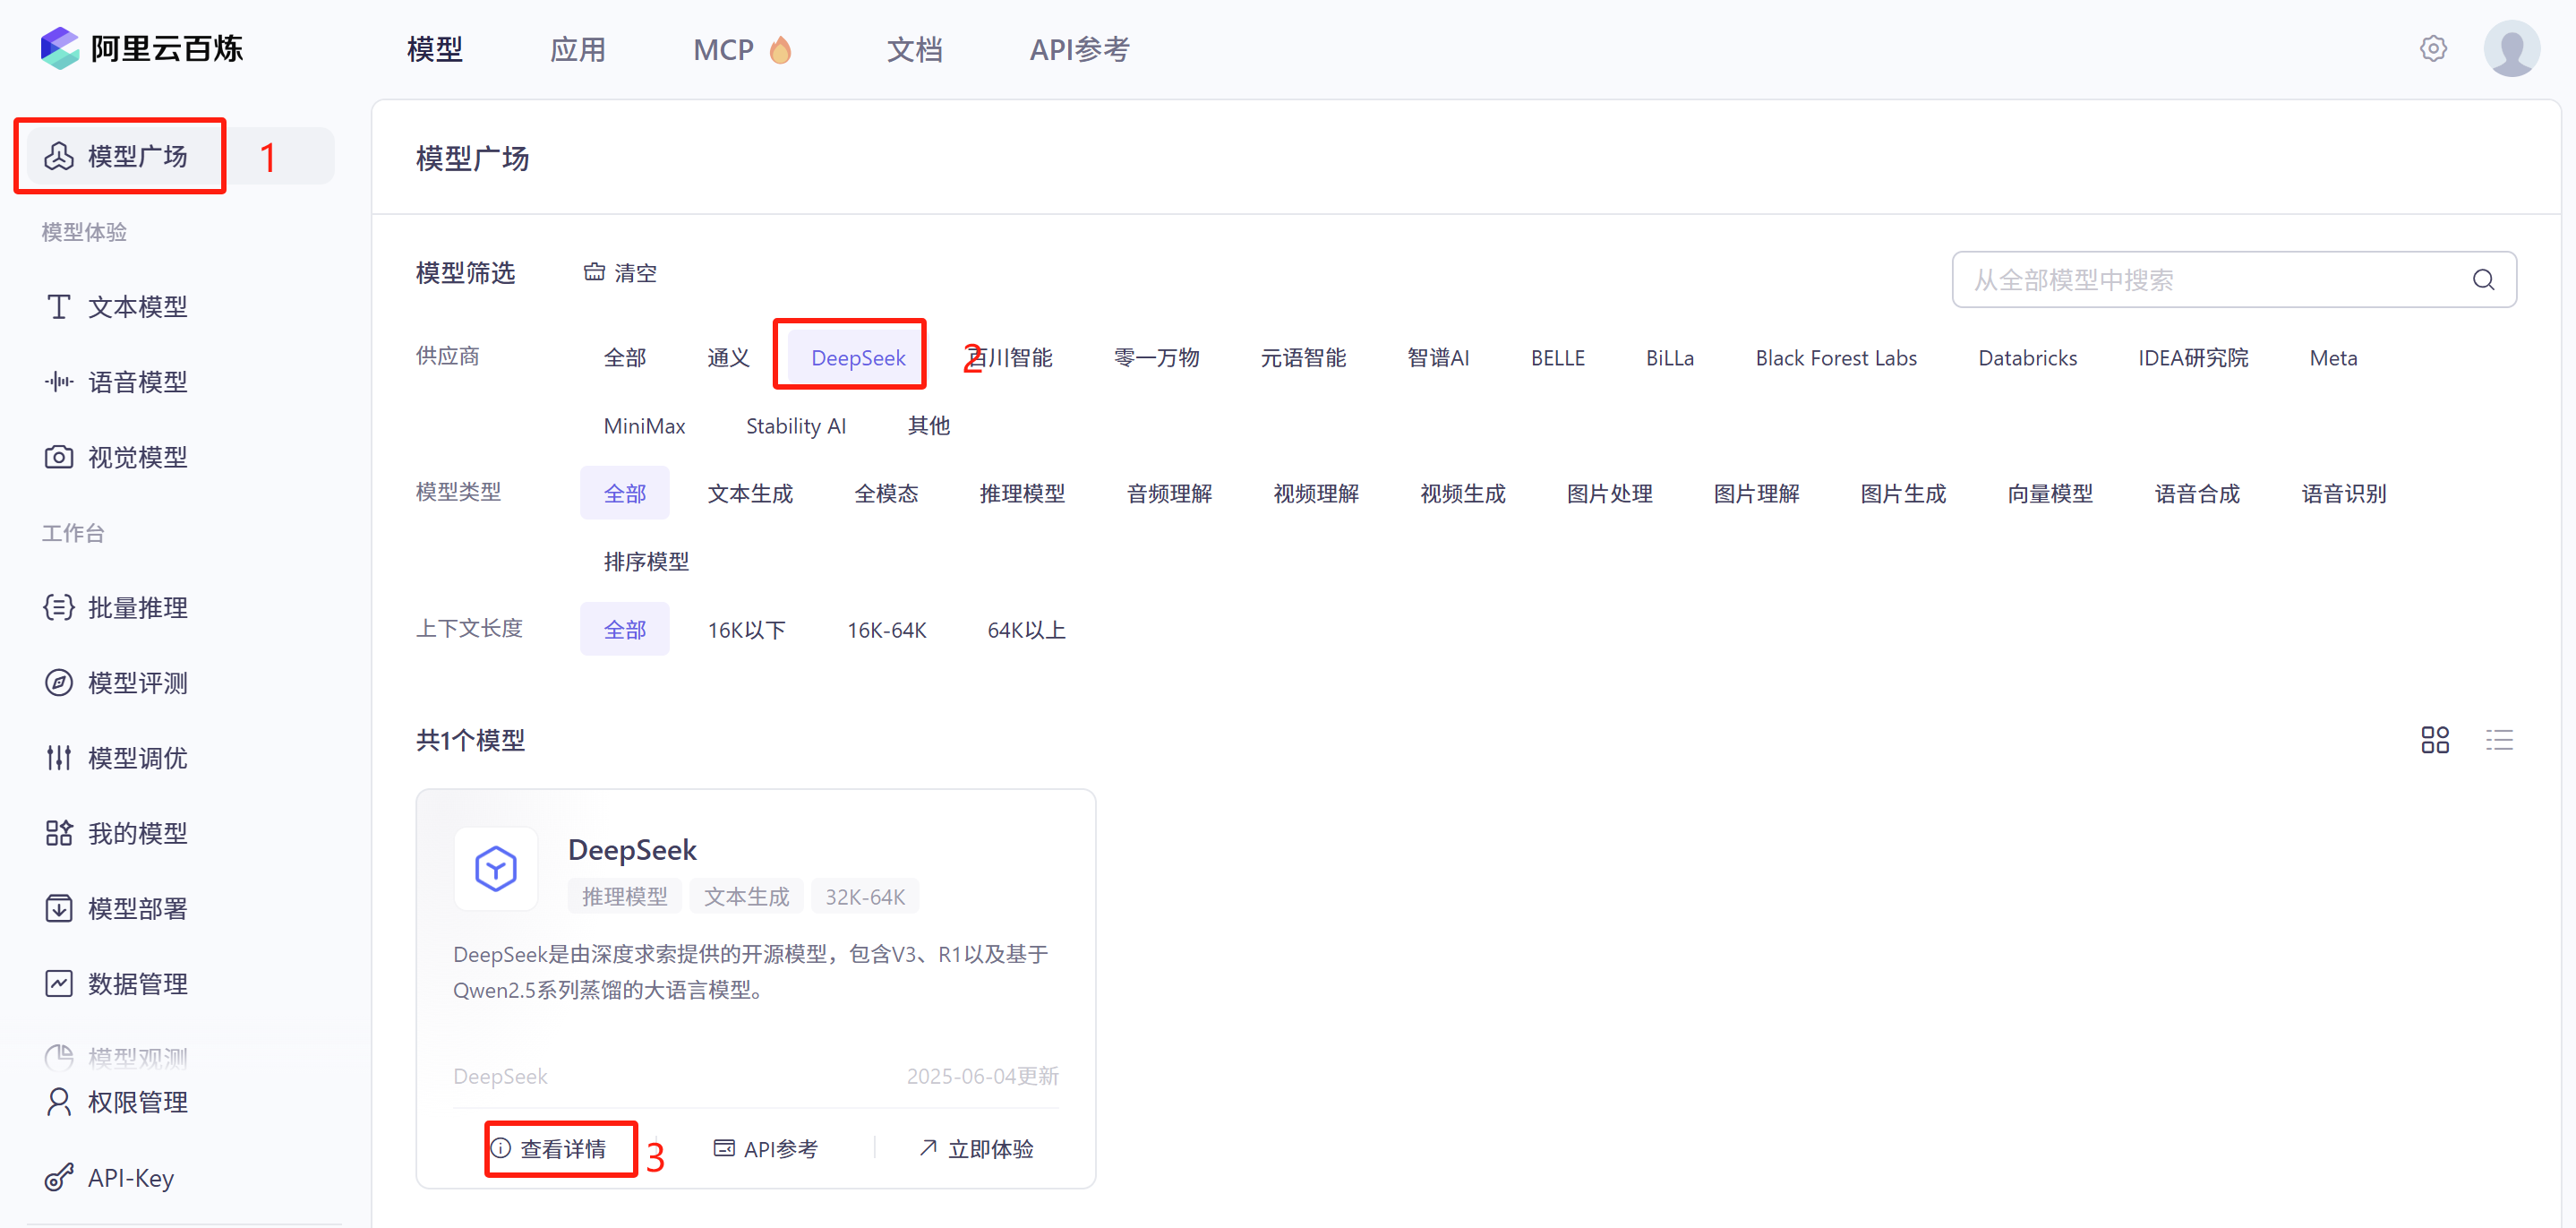Viewport: 2576px width, 1228px height.
Task: Switch to list view layout icon
Action: coord(2499,740)
